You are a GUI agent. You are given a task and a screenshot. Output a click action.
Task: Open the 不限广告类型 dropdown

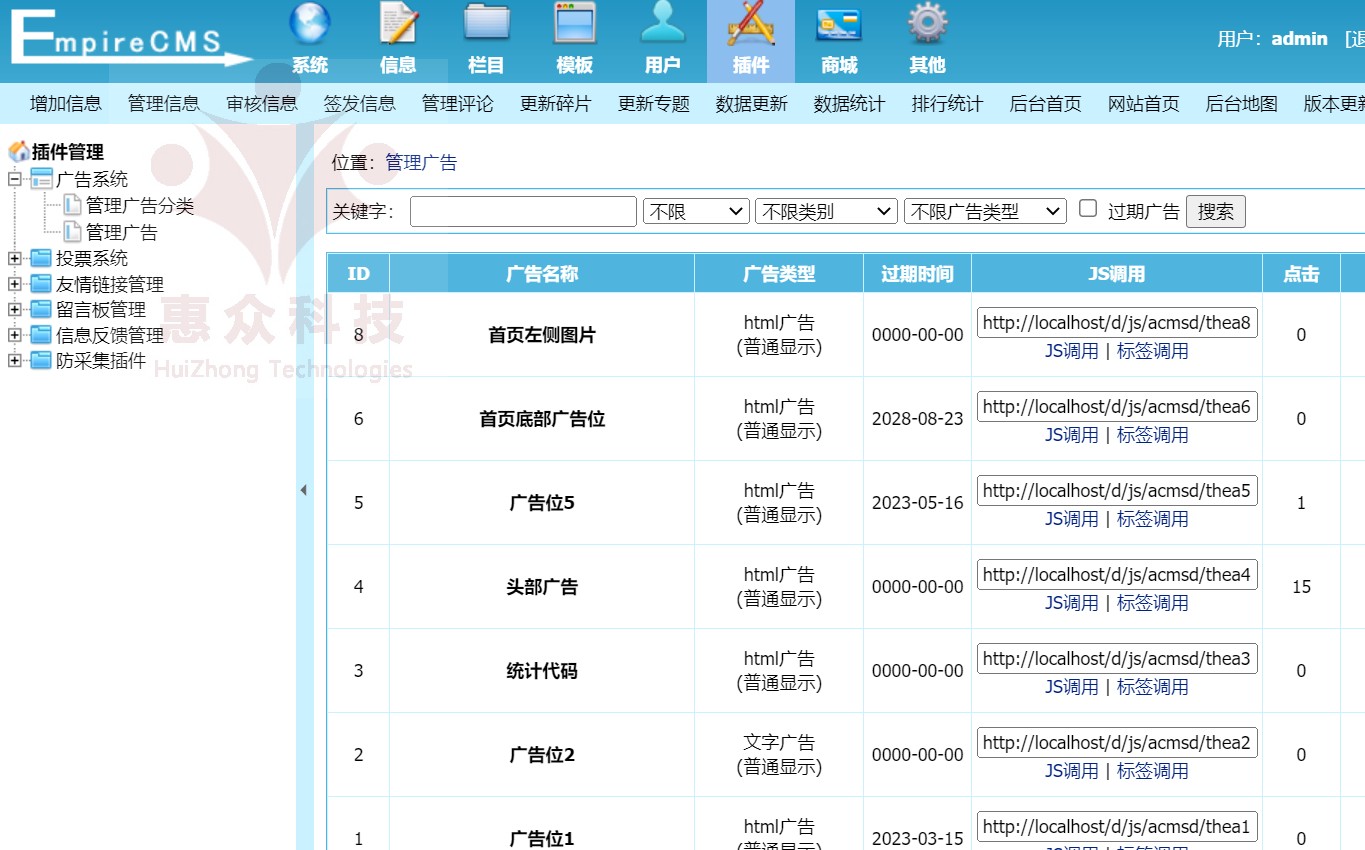pyautogui.click(x=986, y=212)
